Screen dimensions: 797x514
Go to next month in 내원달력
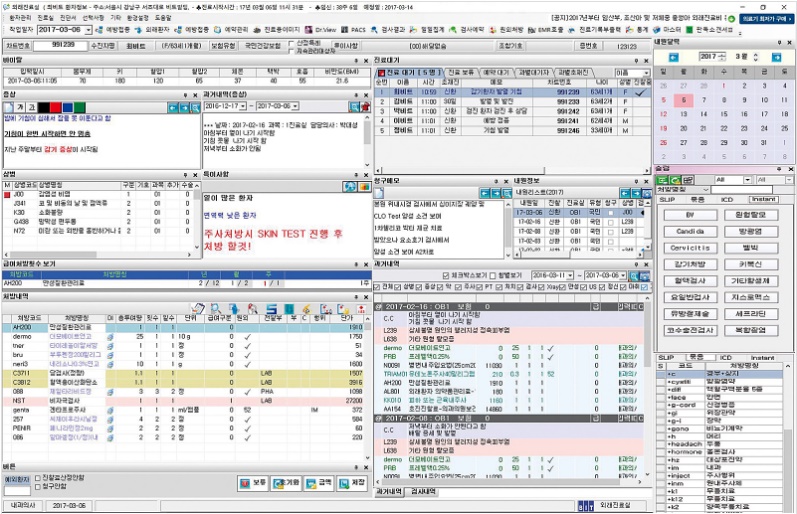point(776,57)
